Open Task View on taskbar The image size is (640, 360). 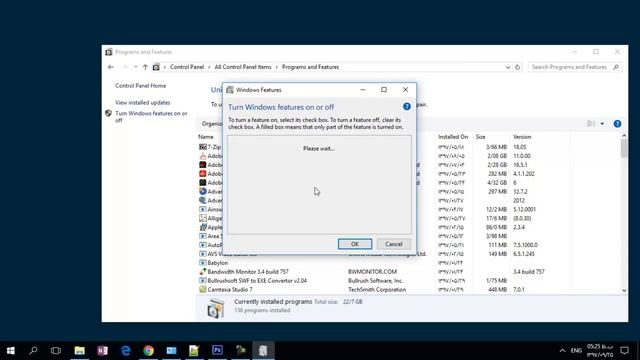56,351
